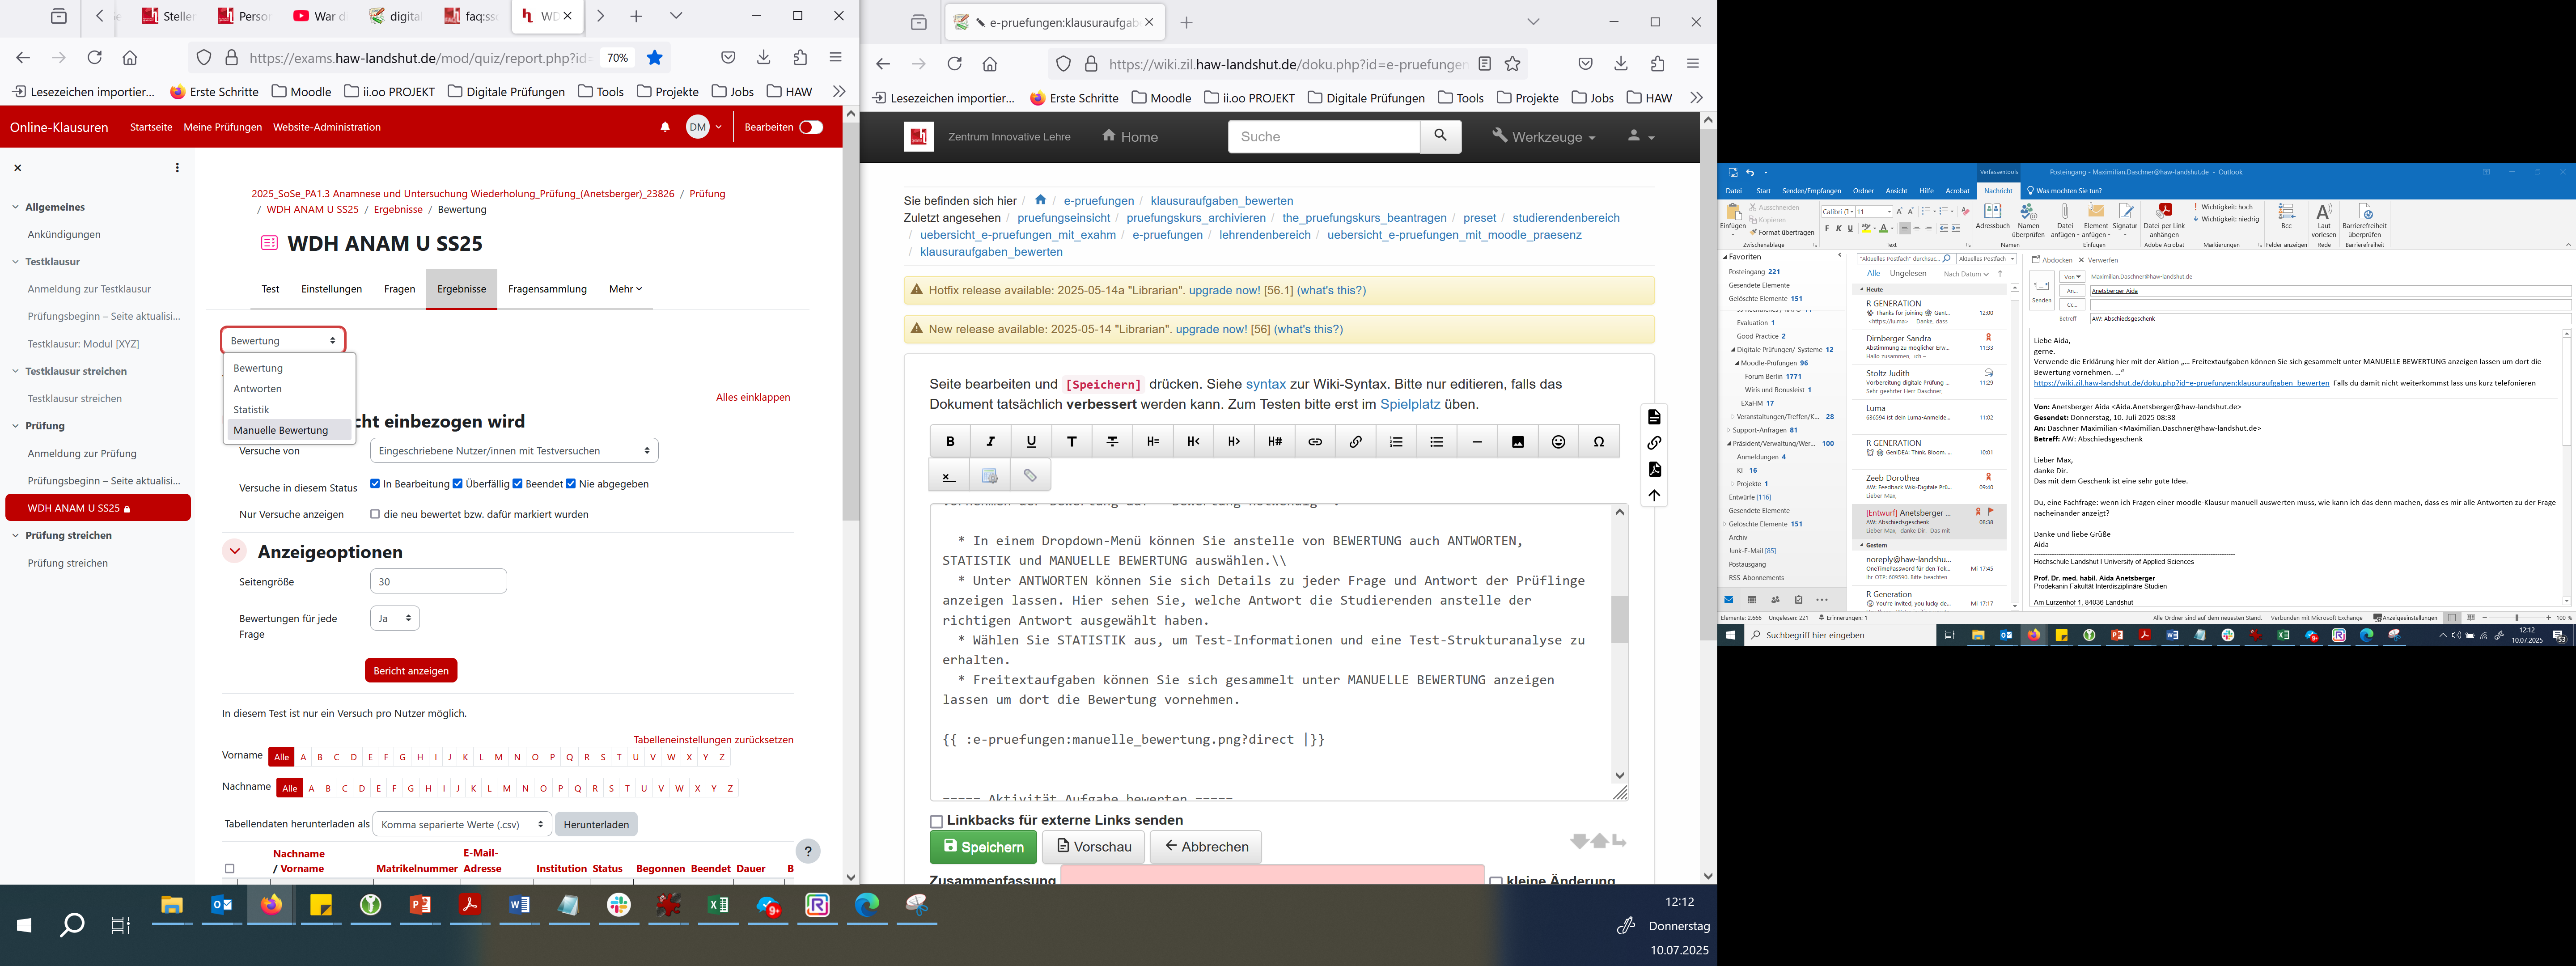Open the Ansicht tab in the Outlook ribbon

point(1896,191)
